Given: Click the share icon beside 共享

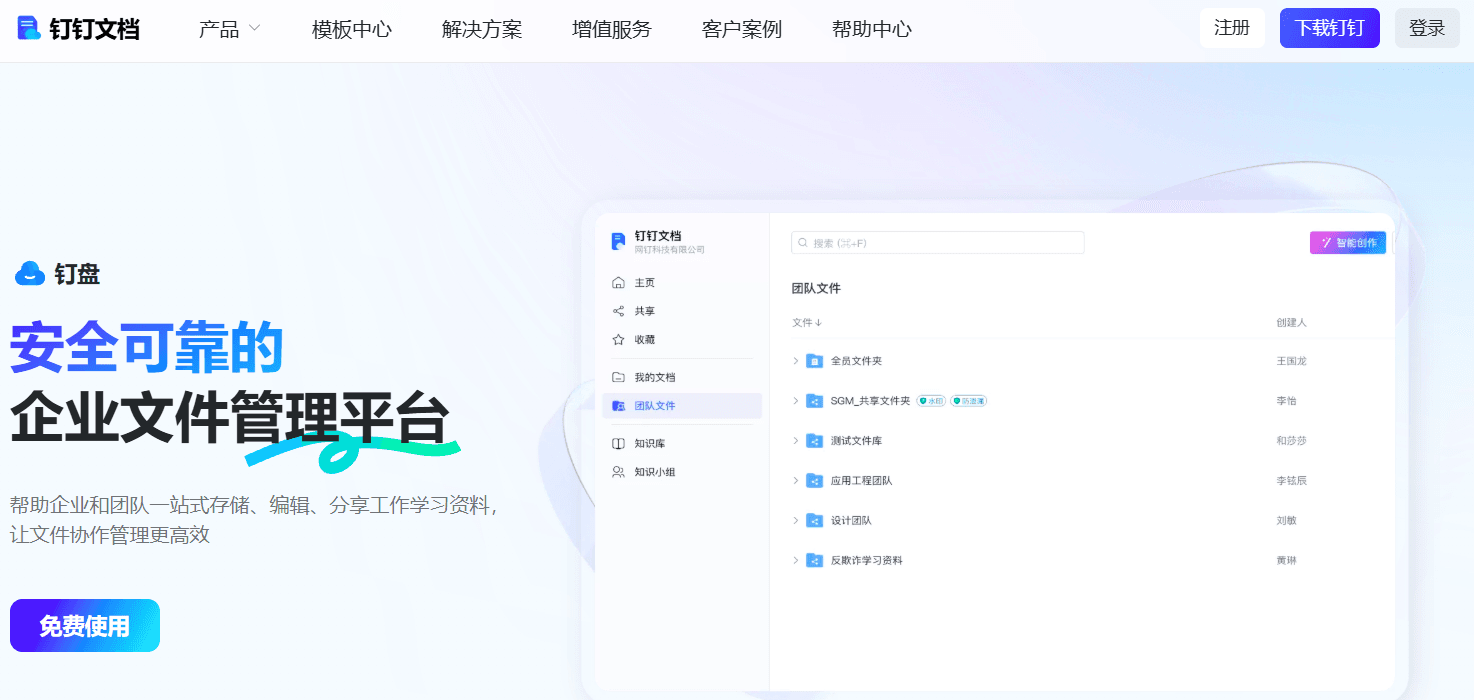Looking at the screenshot, I should [x=618, y=311].
